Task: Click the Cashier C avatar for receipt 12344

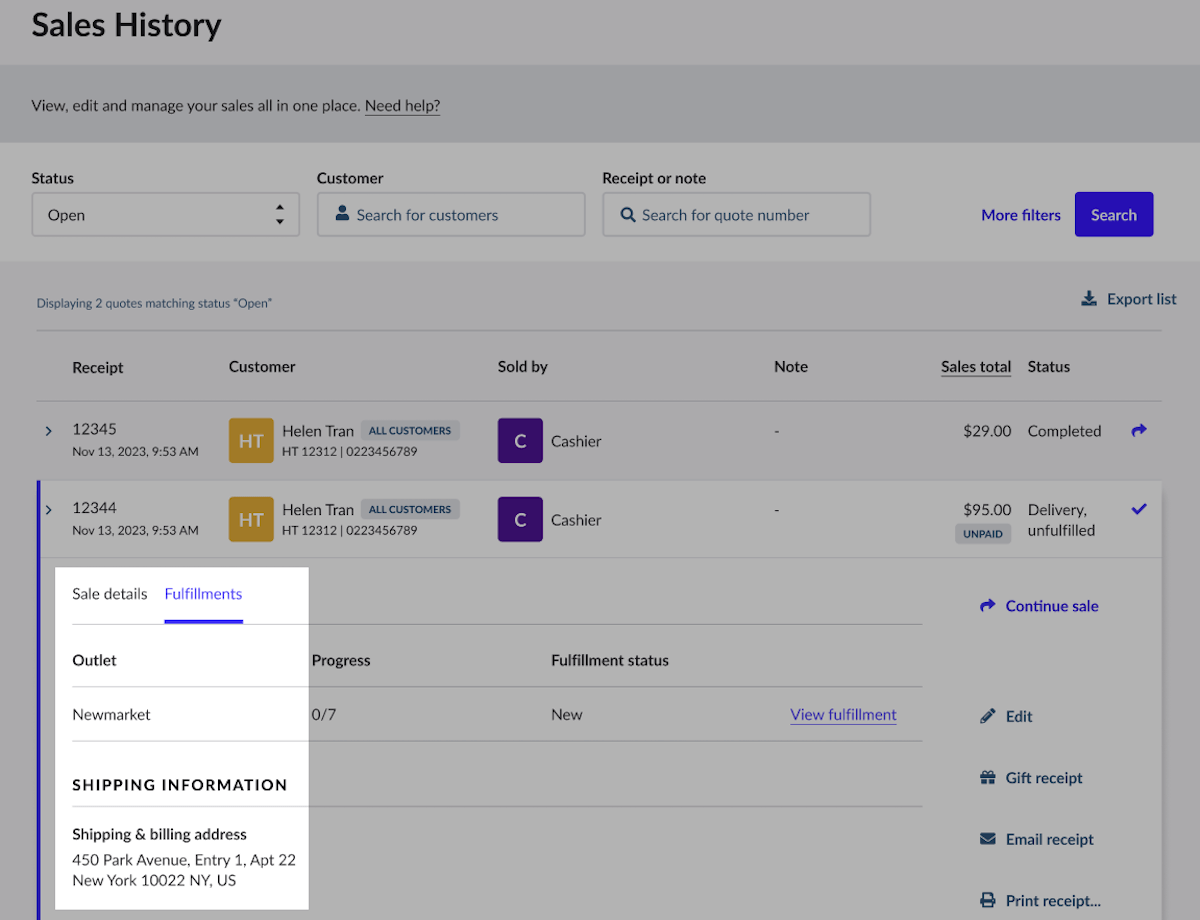Action: [x=520, y=520]
